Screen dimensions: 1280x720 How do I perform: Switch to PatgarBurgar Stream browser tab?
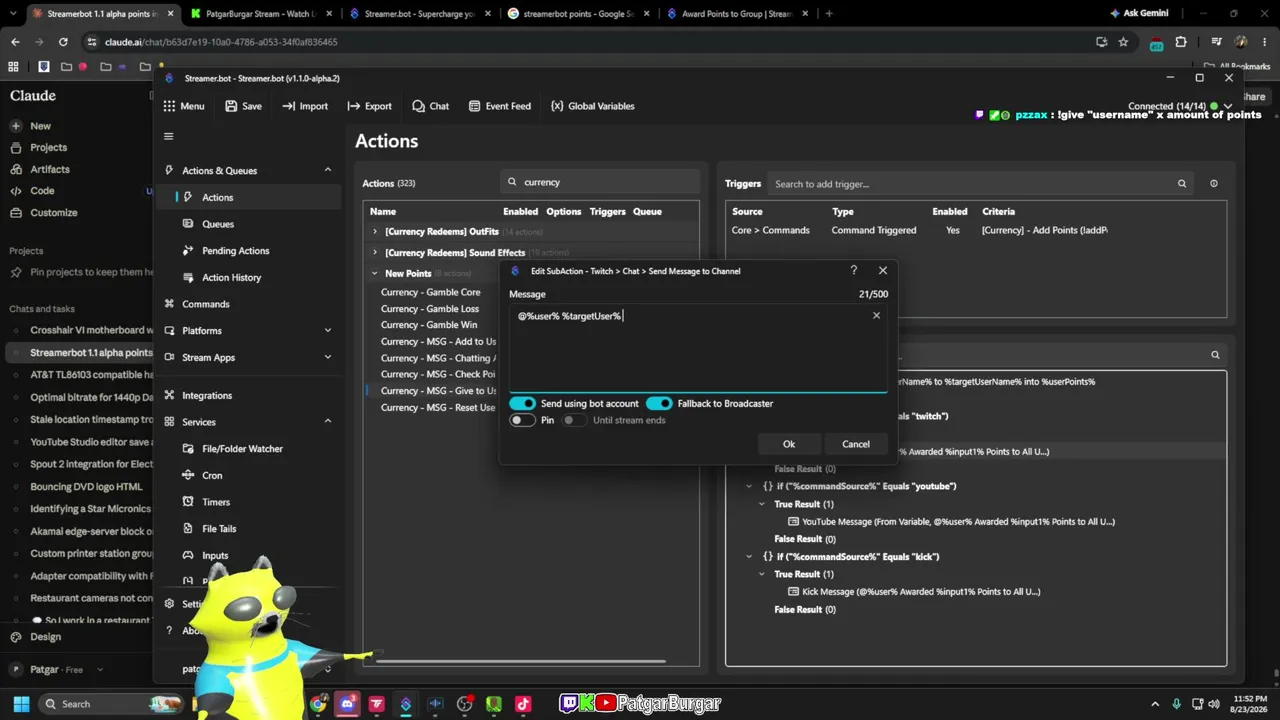pyautogui.click(x=259, y=14)
